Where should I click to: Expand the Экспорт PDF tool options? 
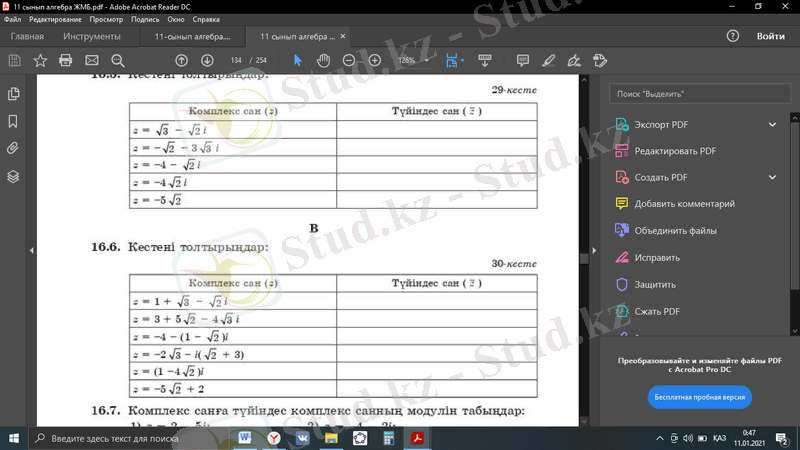[772, 125]
